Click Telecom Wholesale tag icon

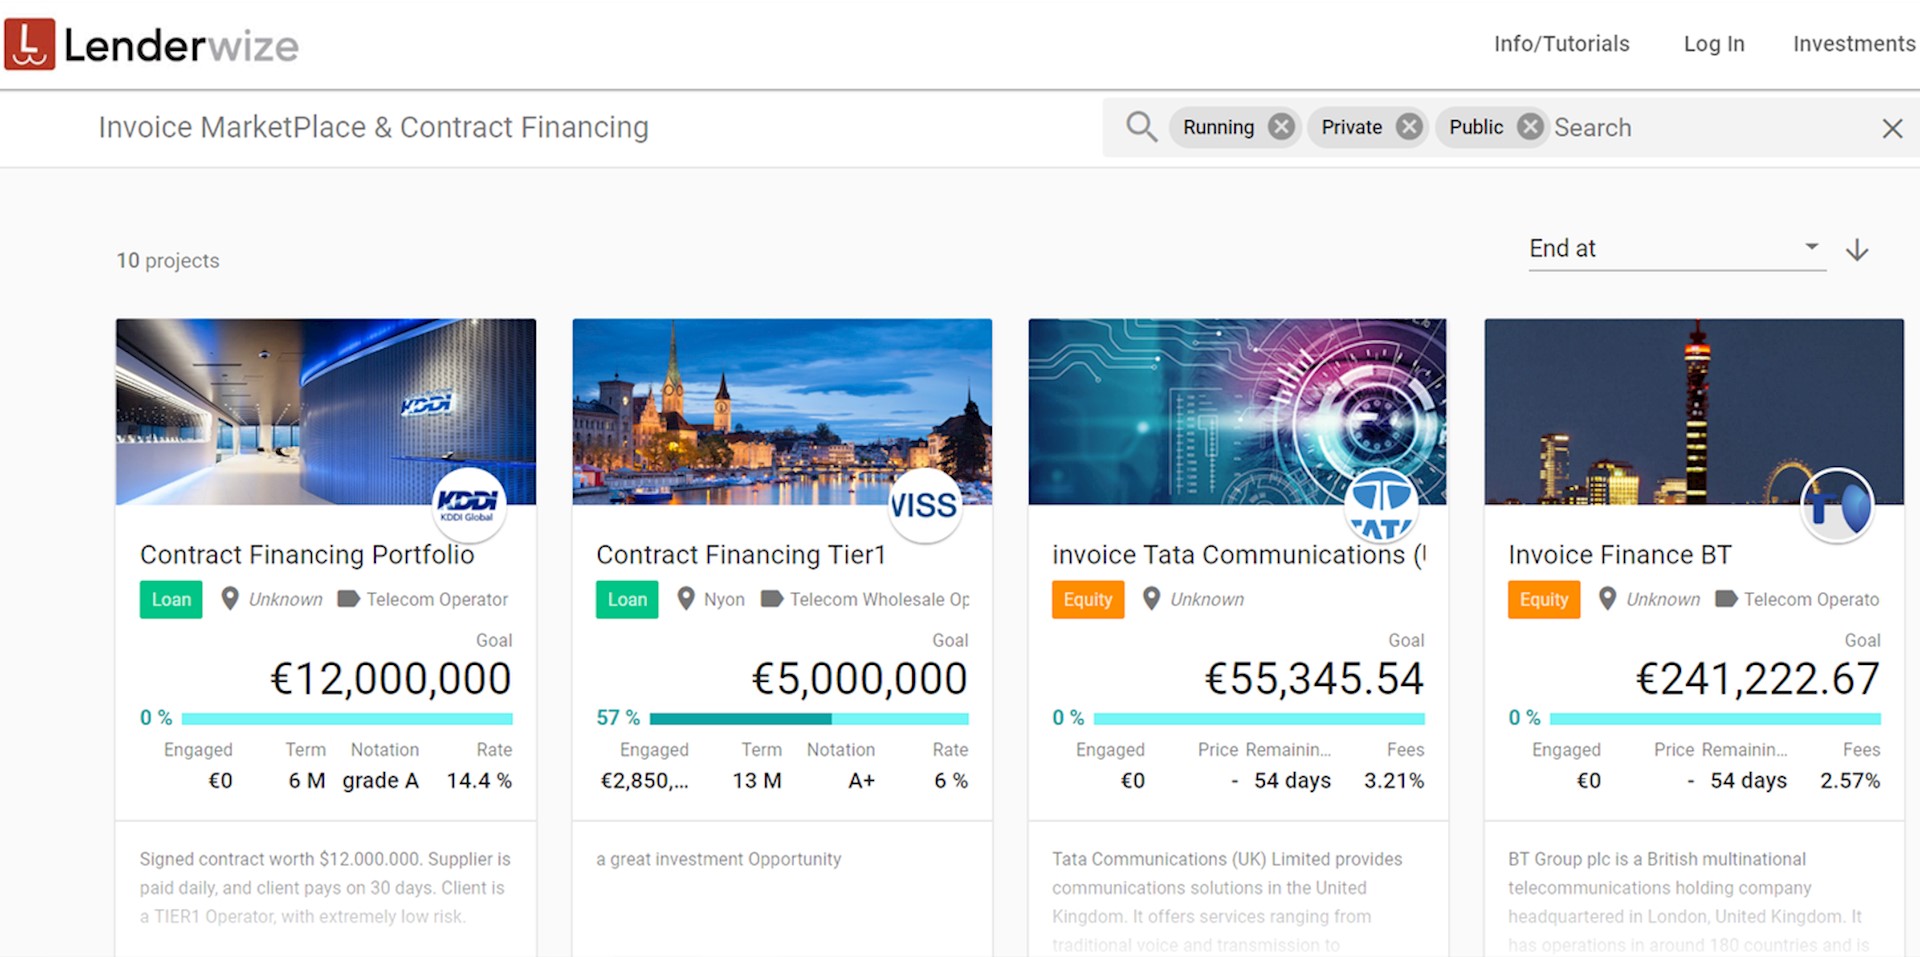click(772, 599)
